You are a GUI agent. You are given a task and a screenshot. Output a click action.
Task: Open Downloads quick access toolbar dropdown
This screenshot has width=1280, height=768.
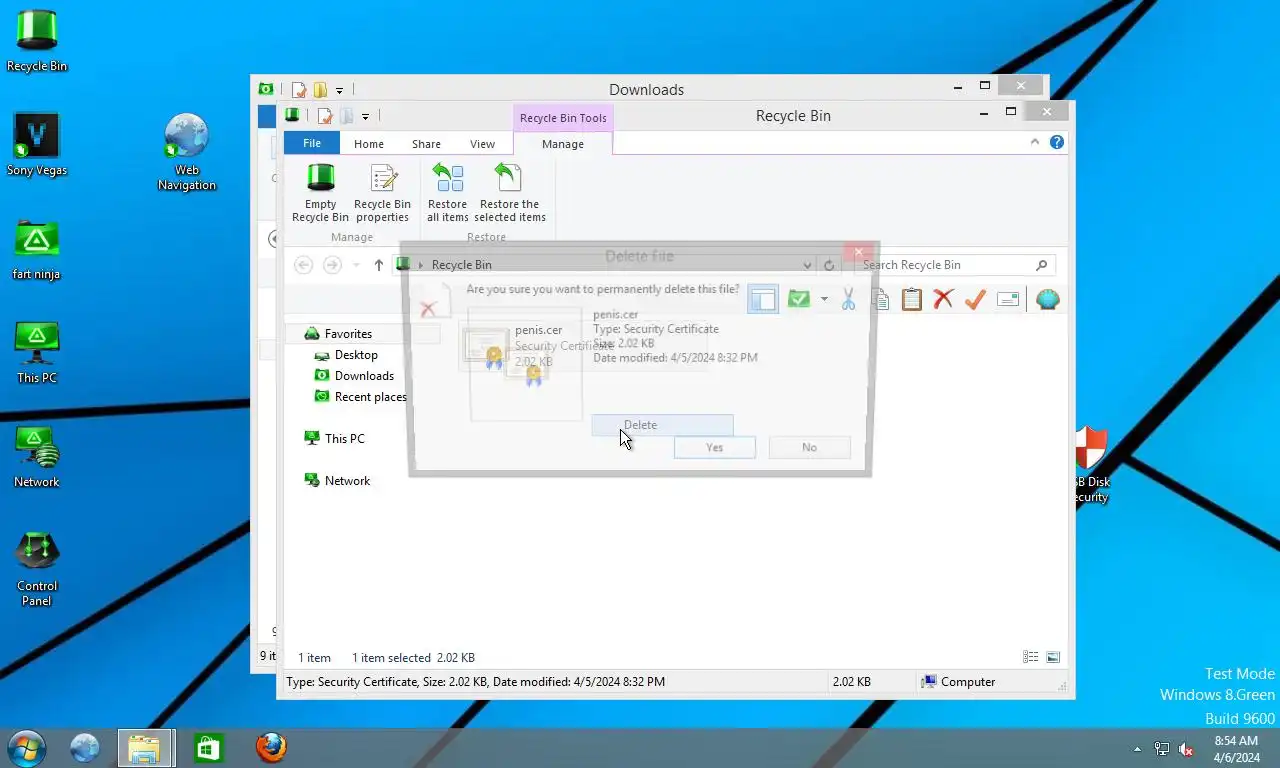click(x=339, y=90)
